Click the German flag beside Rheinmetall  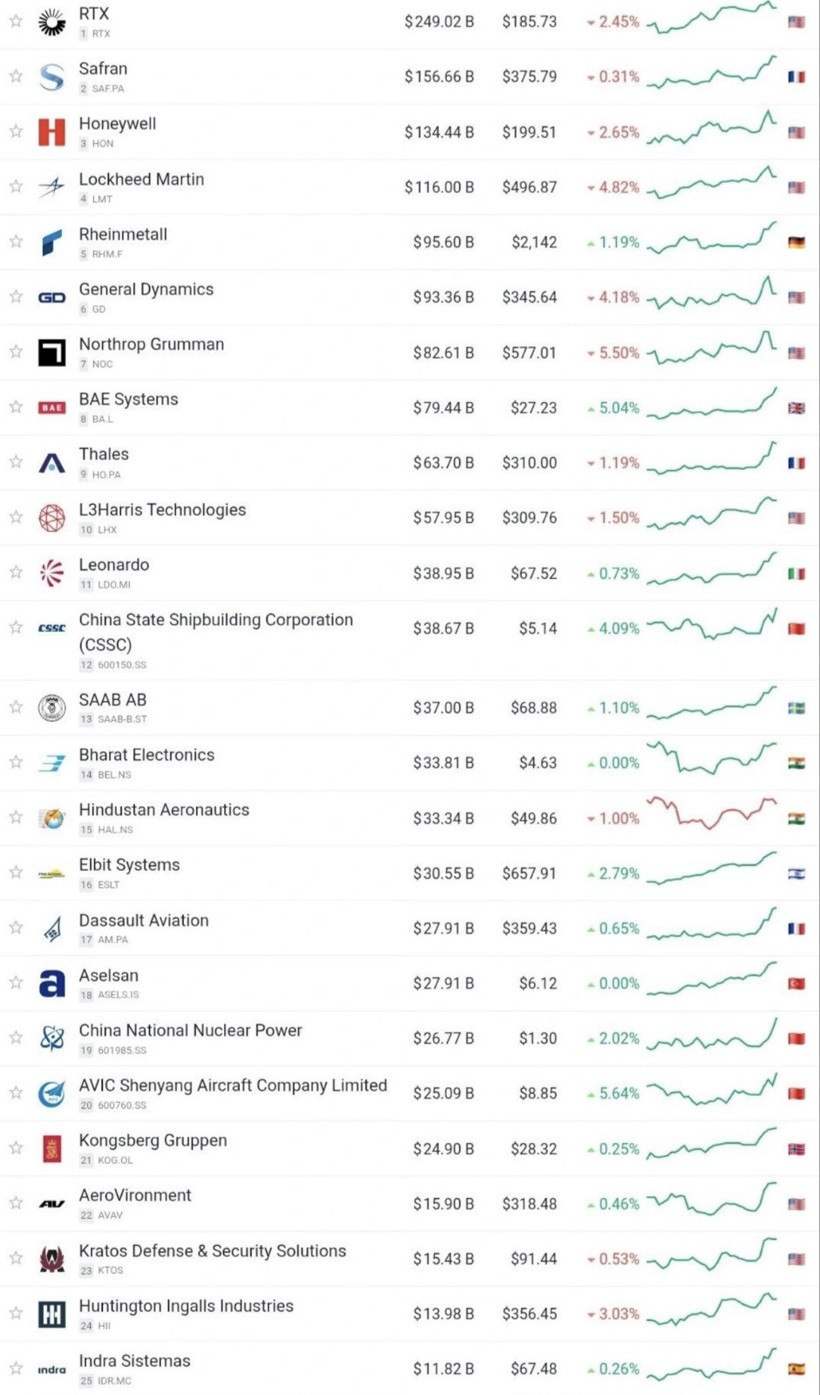[796, 242]
